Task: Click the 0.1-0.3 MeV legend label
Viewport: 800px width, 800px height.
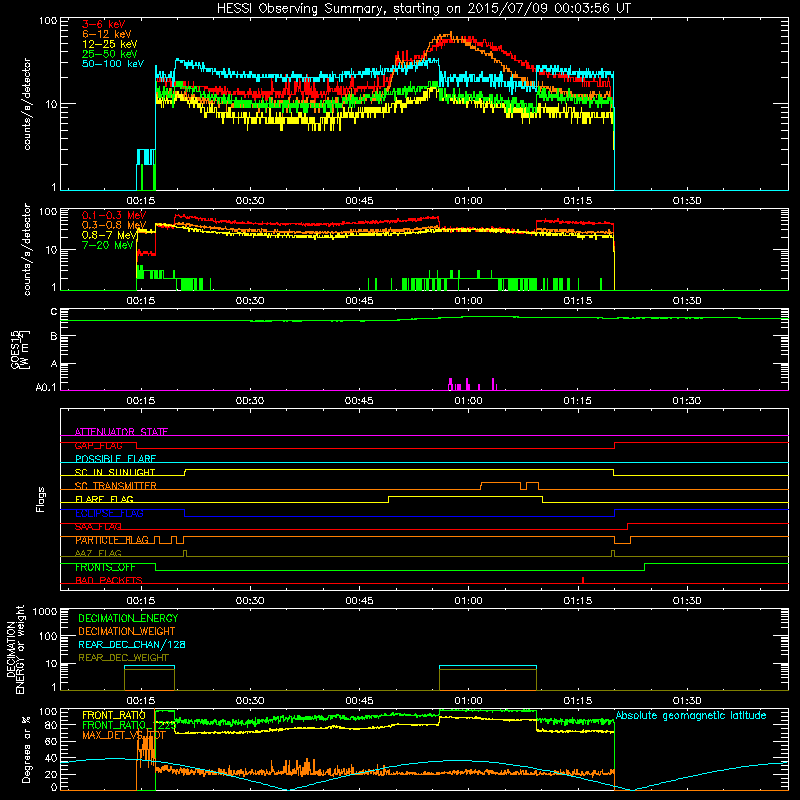Action: tap(114, 215)
